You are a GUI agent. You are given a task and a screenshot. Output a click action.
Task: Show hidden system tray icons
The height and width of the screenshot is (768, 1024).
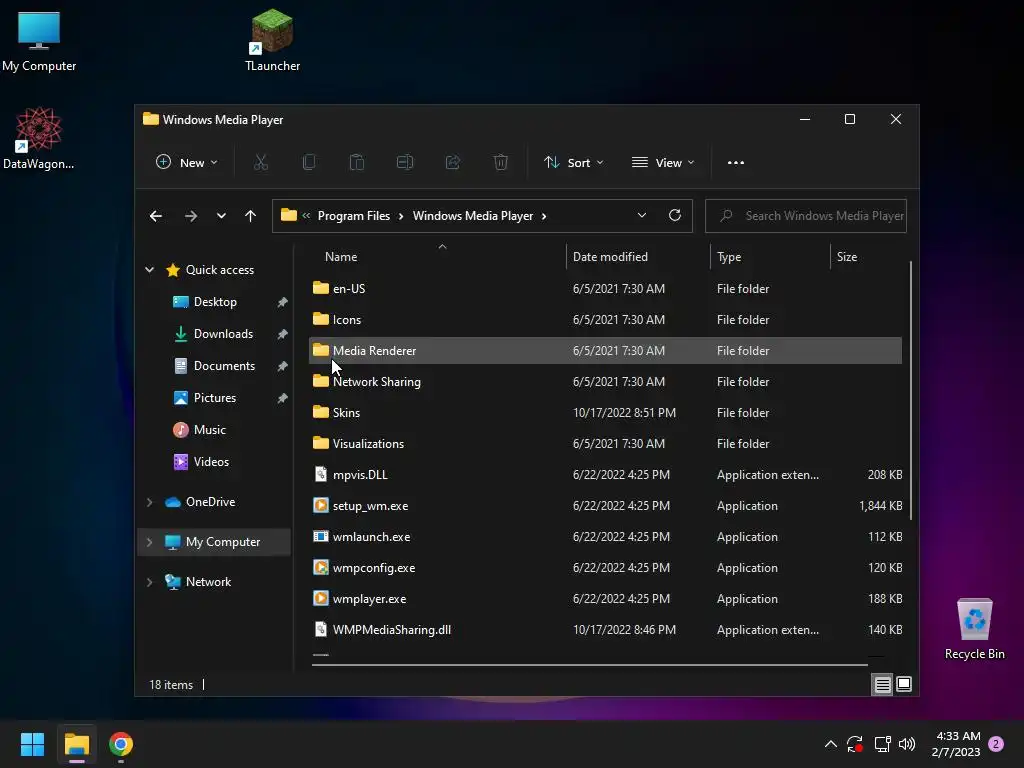click(x=830, y=744)
